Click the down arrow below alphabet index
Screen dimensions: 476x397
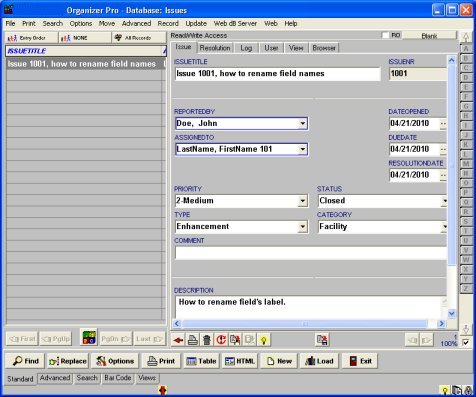(x=466, y=329)
